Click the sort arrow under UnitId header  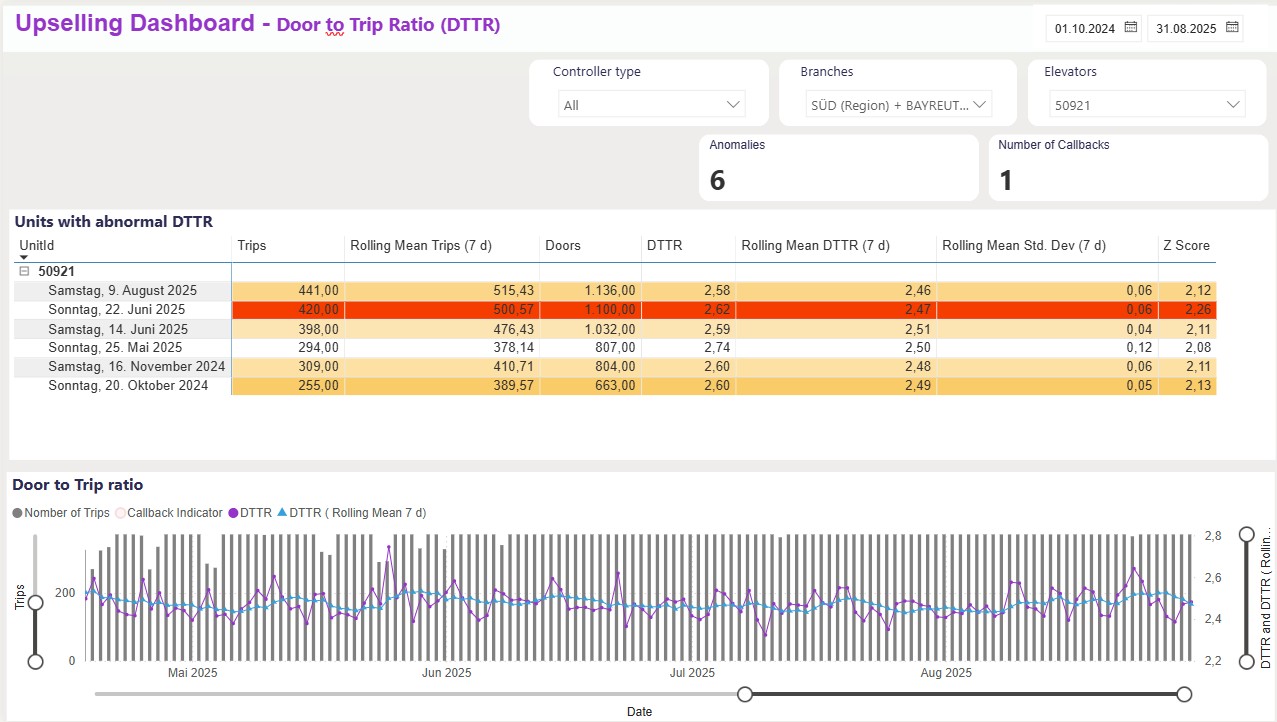click(x=24, y=257)
